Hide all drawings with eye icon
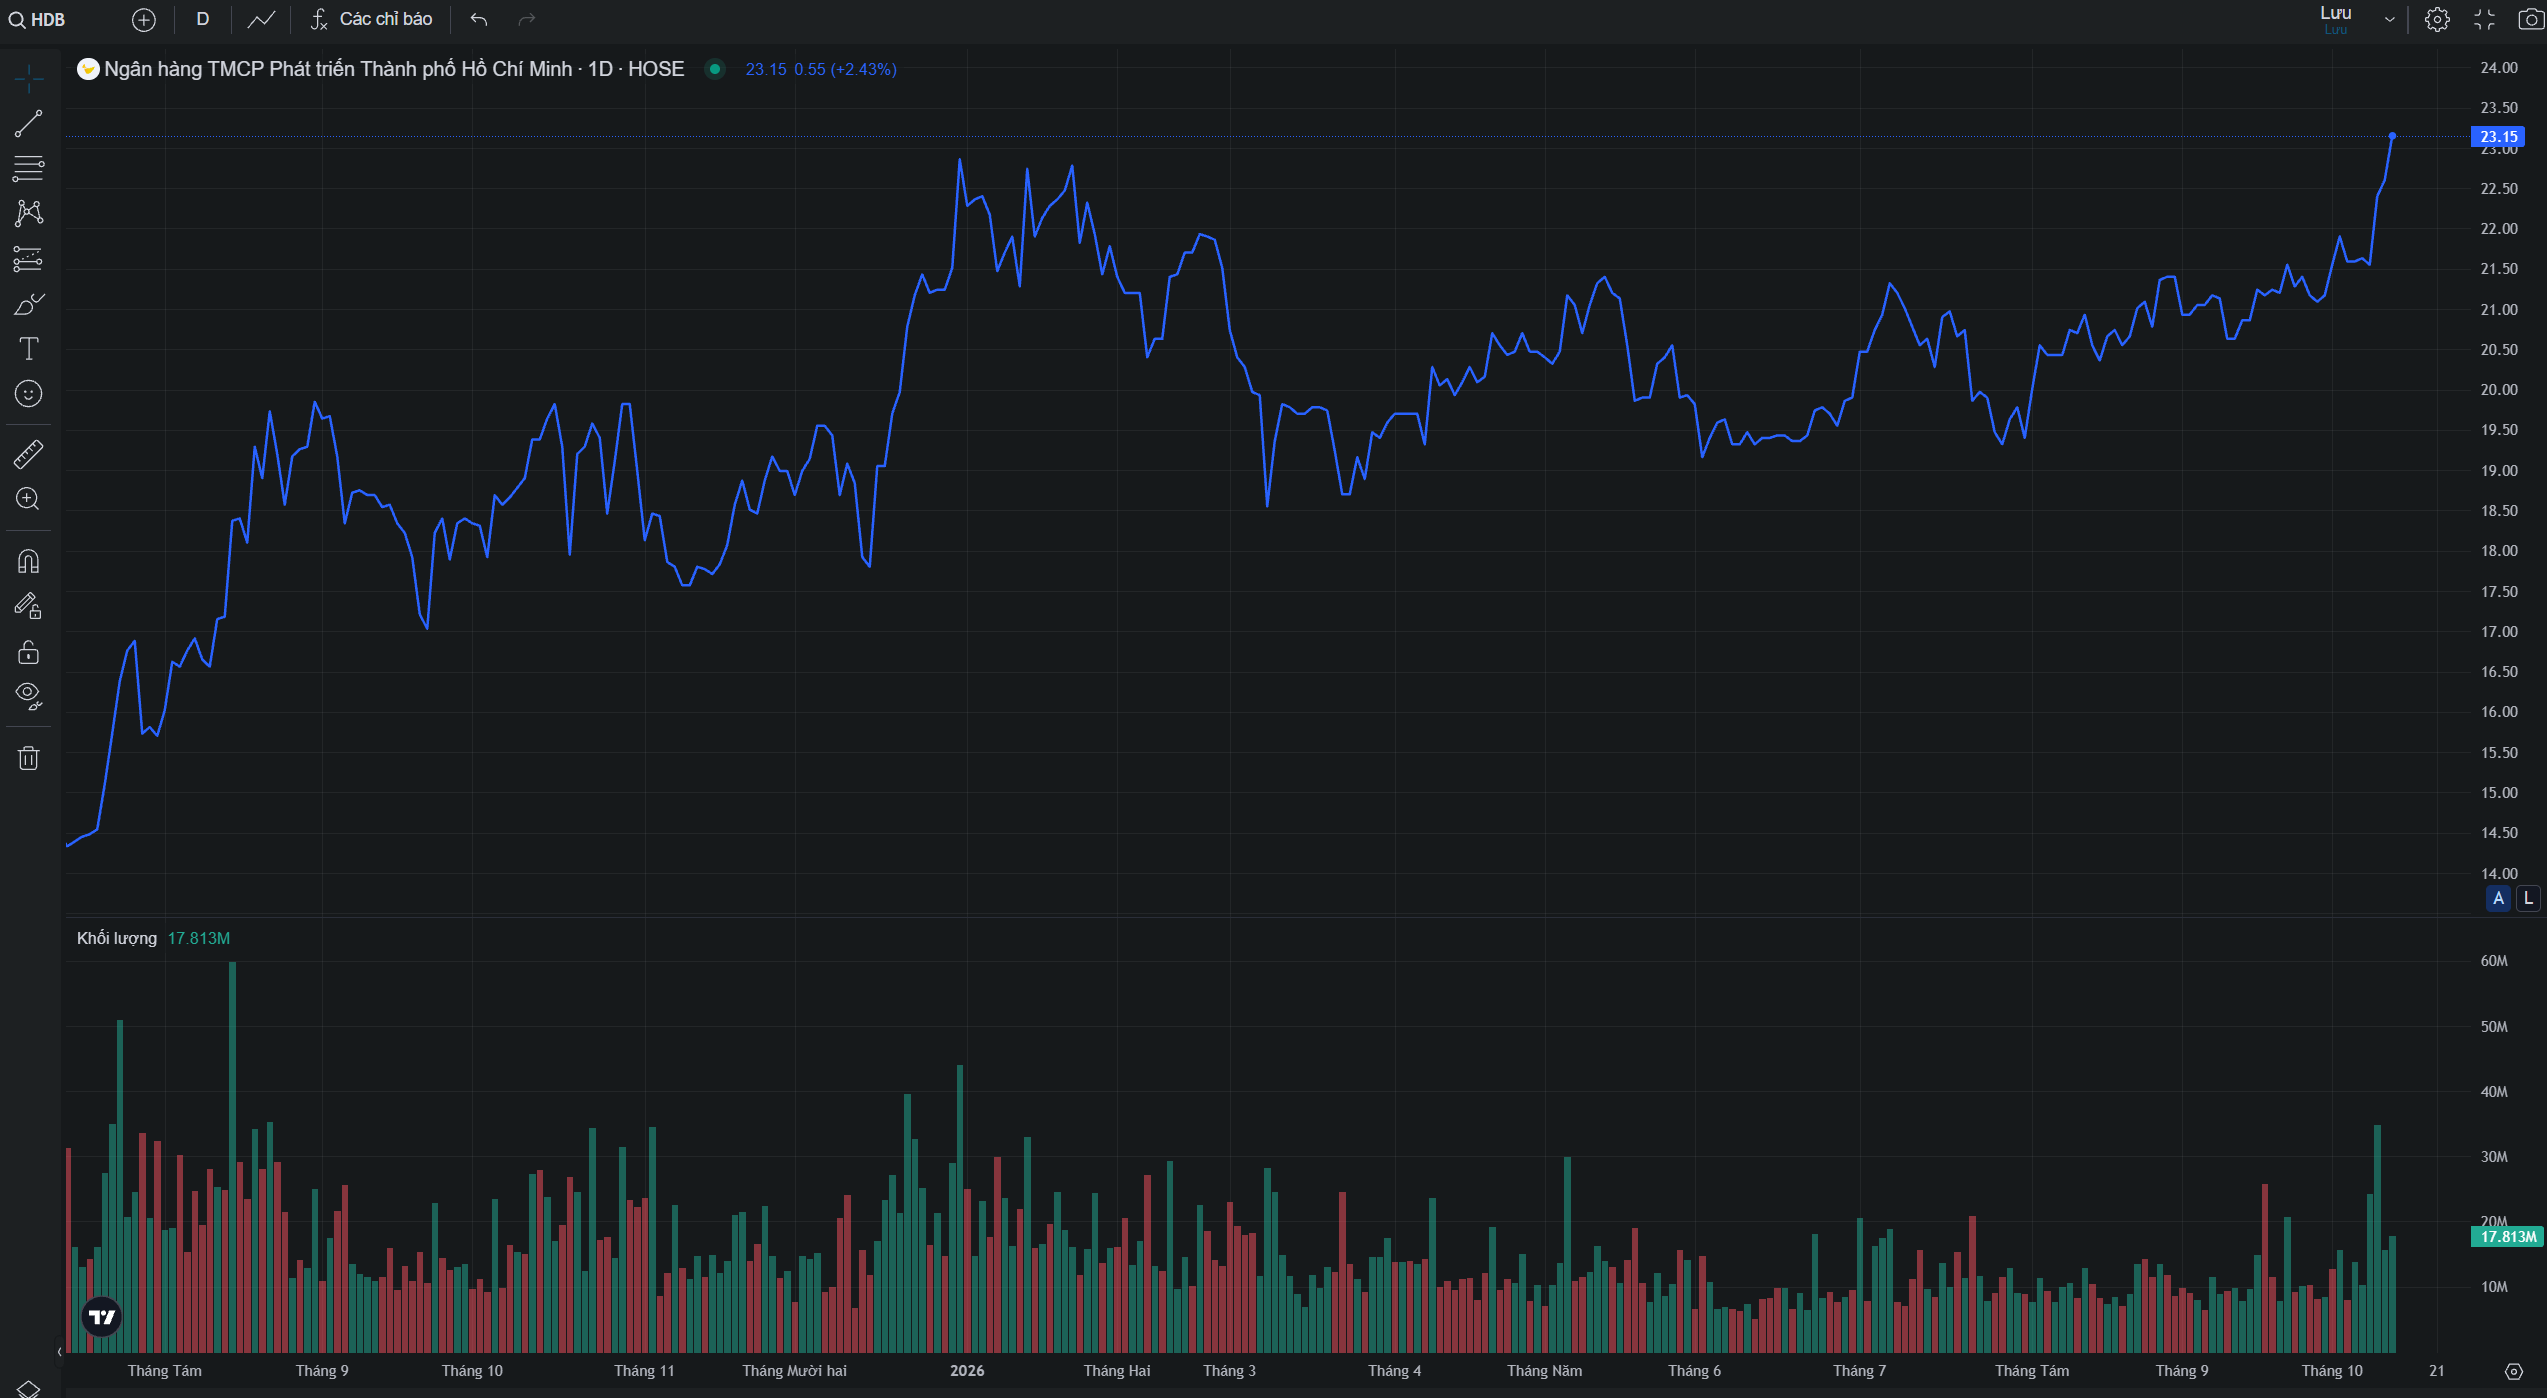Viewport: 2547px width, 1398px height. 28,696
